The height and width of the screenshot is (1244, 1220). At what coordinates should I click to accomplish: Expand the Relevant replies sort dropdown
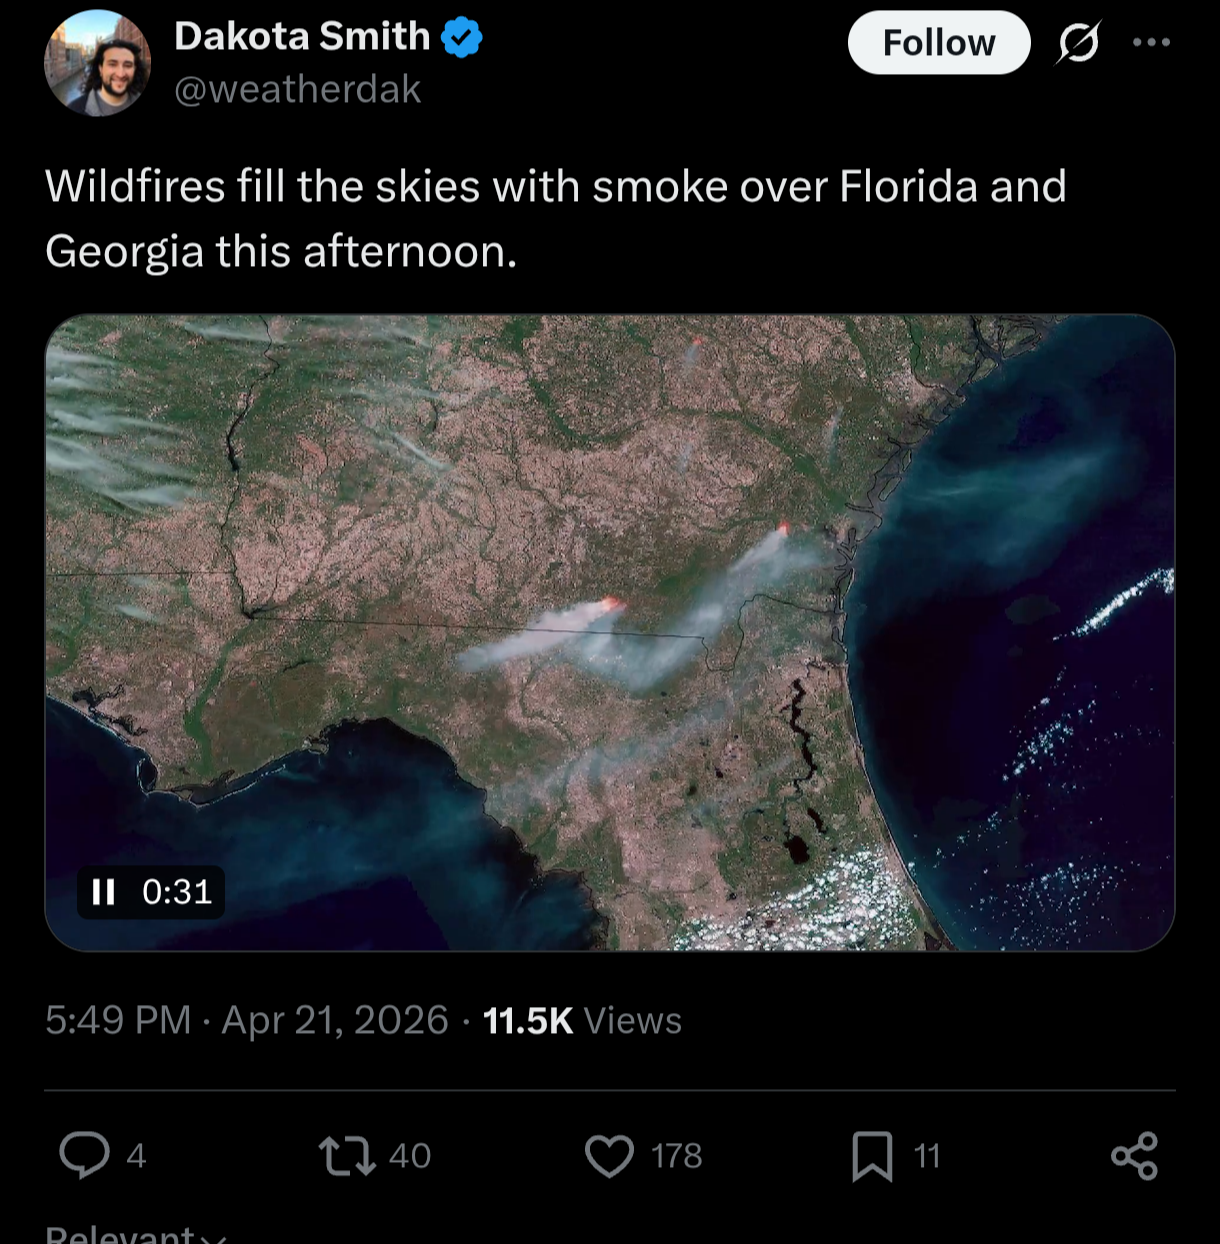coord(135,1235)
